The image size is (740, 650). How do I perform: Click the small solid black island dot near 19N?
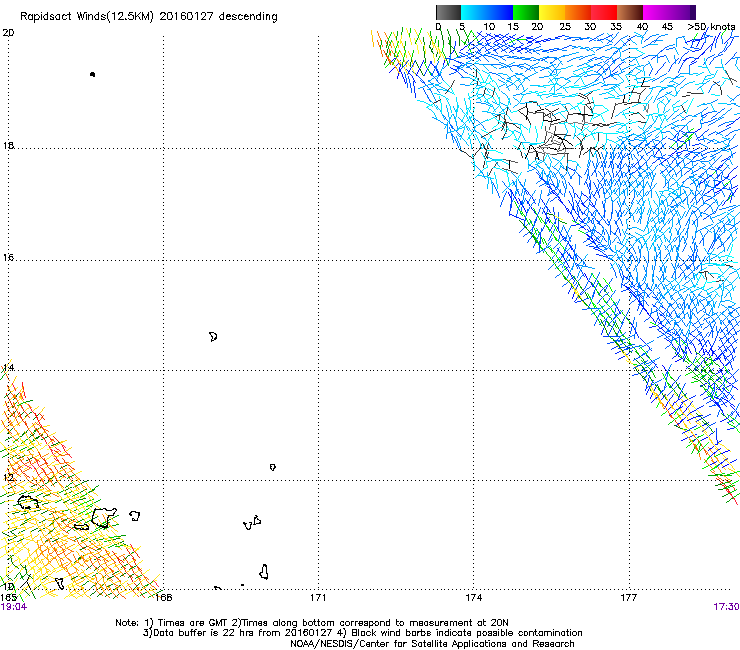[x=92, y=74]
